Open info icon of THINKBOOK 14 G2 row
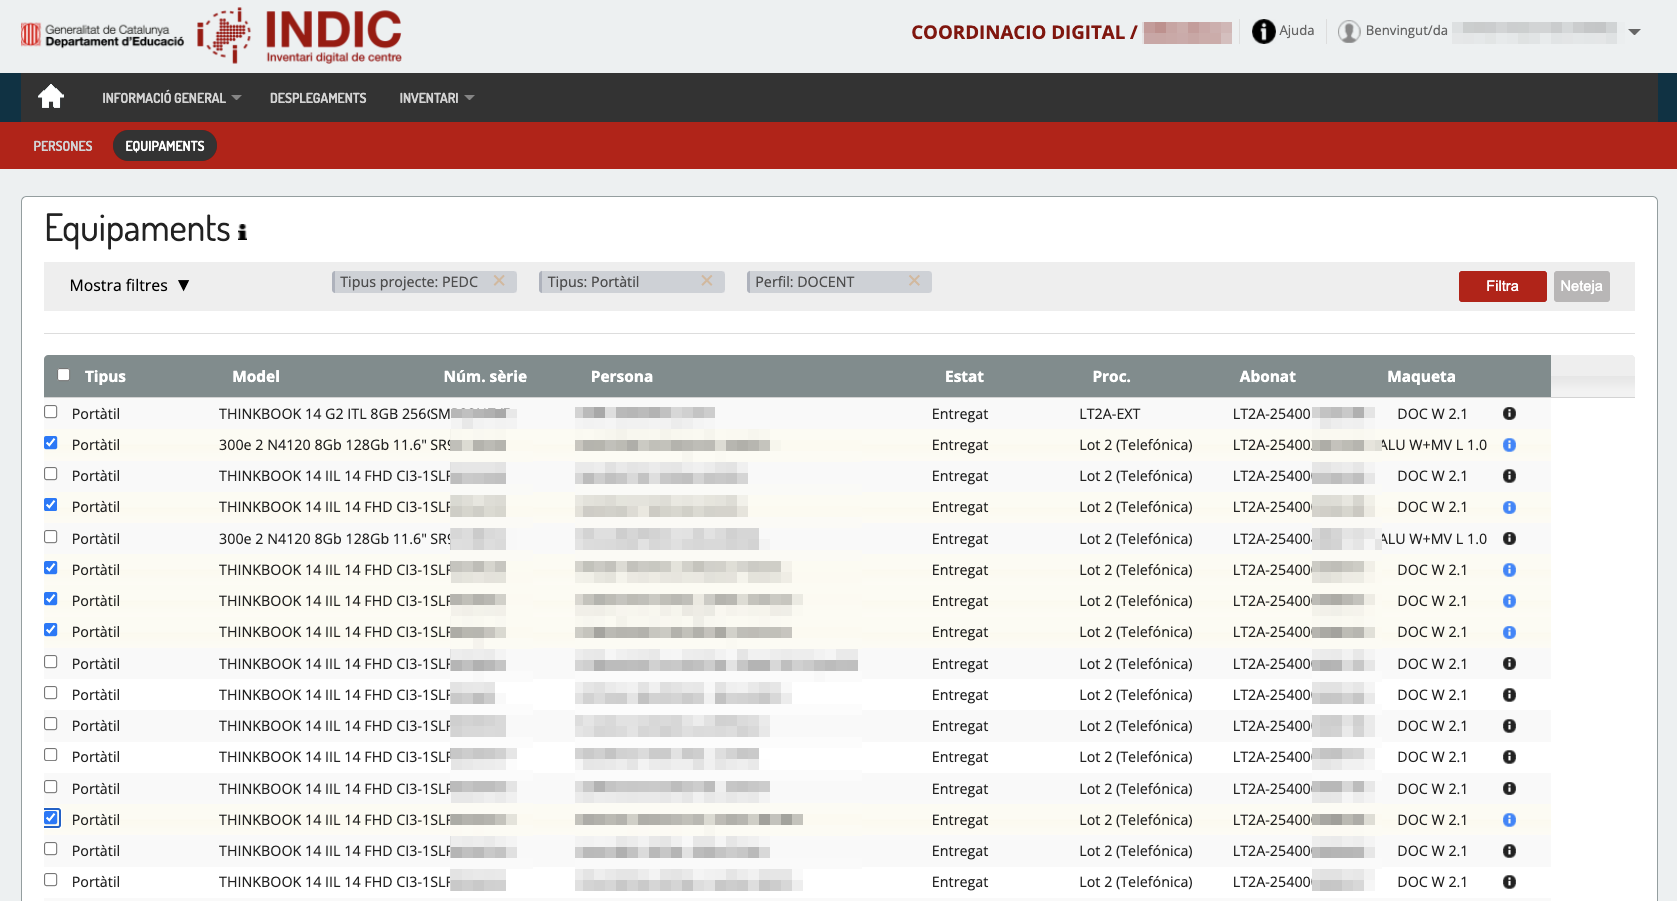Viewport: 1677px width, 901px height. click(1509, 414)
